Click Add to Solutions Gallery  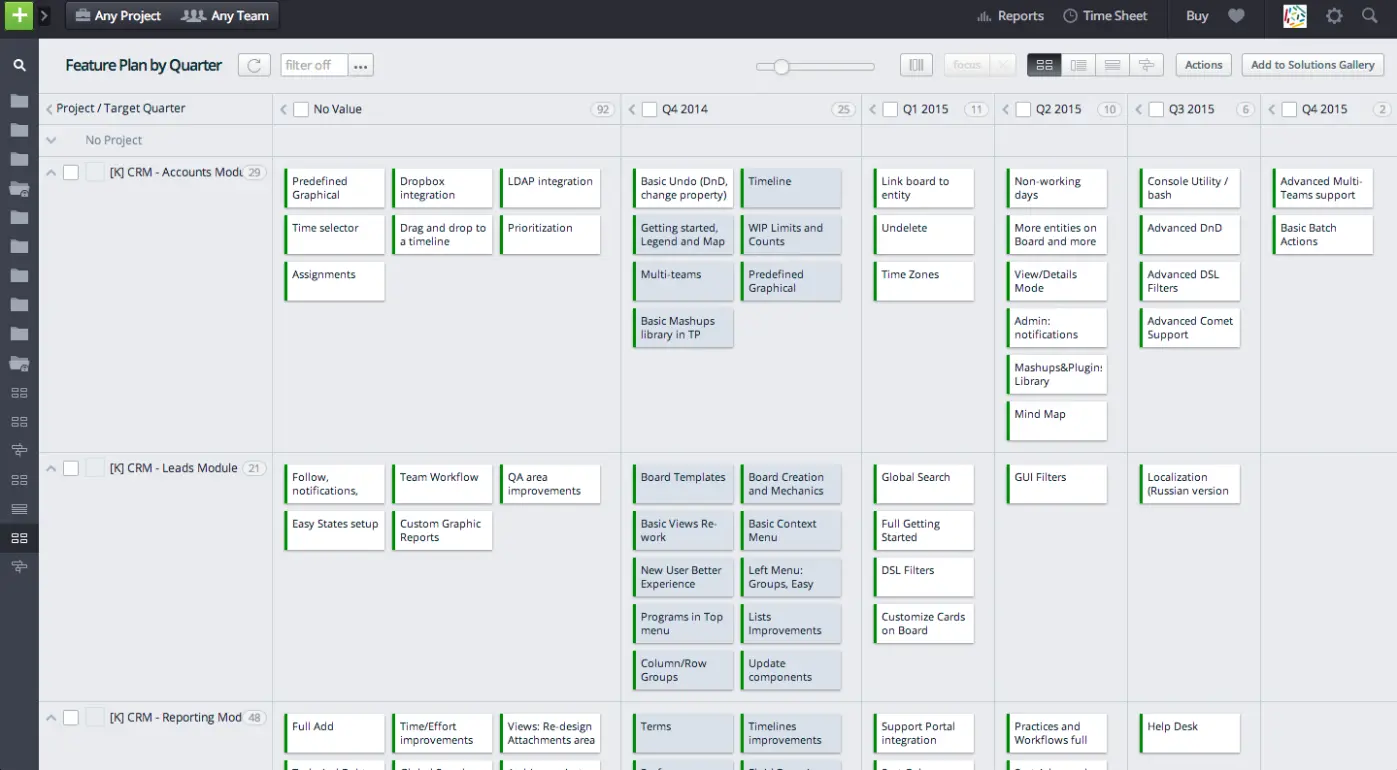coord(1312,65)
